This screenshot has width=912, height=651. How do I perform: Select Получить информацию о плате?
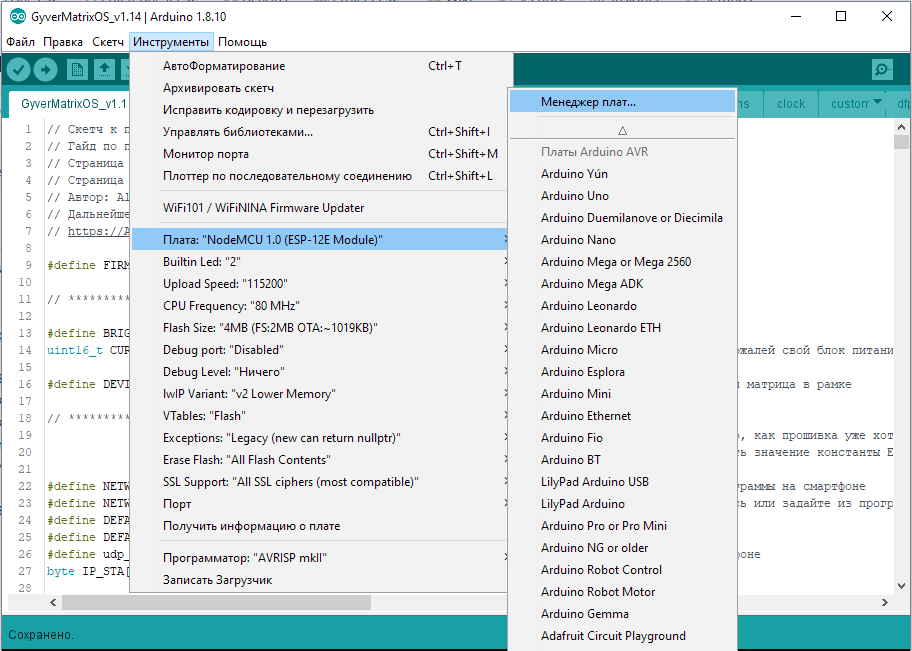tap(320, 526)
